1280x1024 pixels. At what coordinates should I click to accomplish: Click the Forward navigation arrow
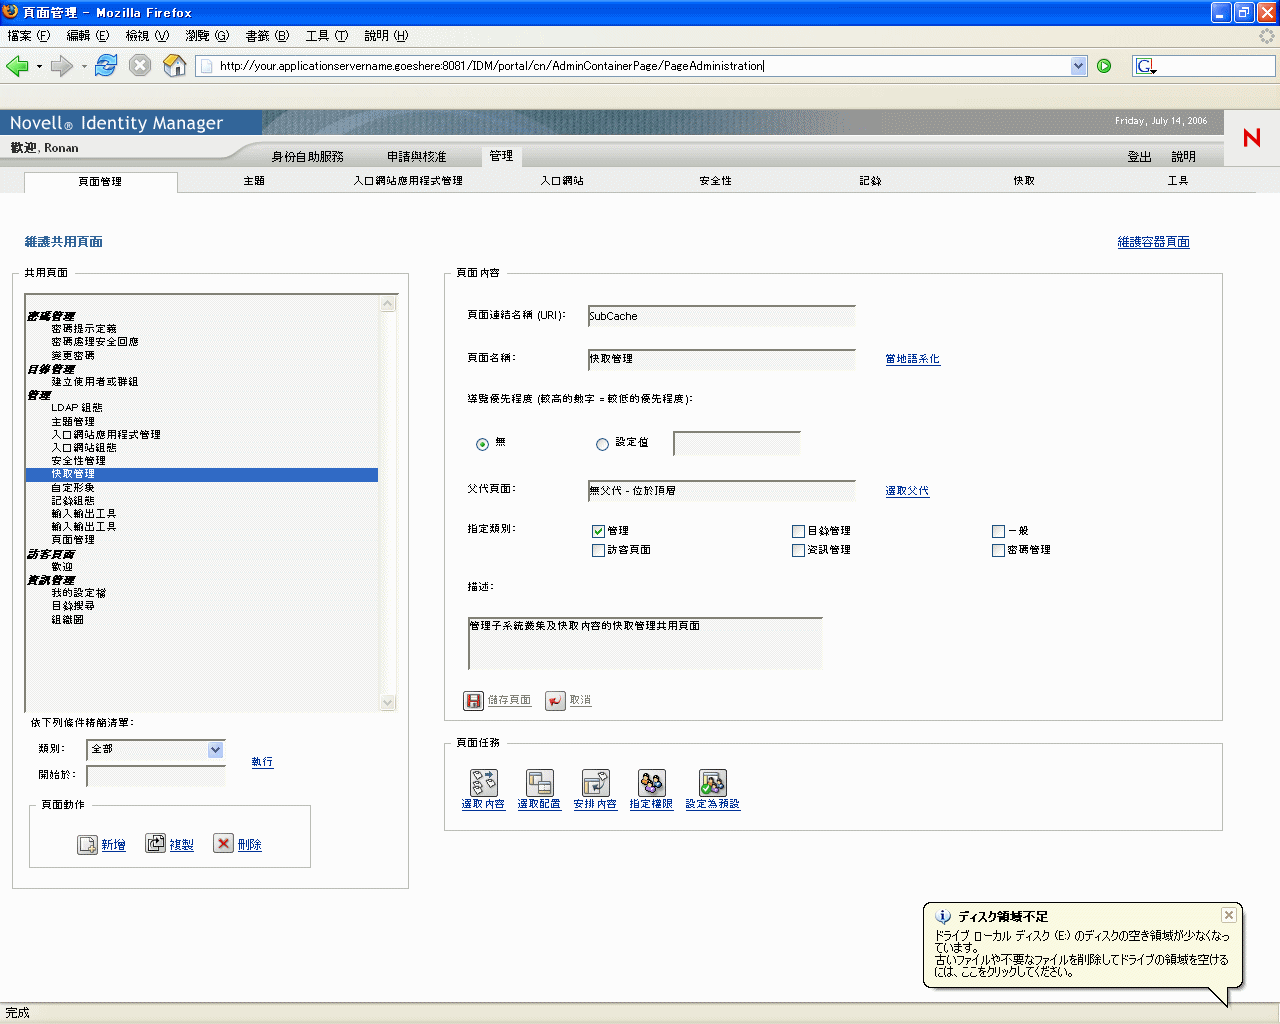coord(62,66)
